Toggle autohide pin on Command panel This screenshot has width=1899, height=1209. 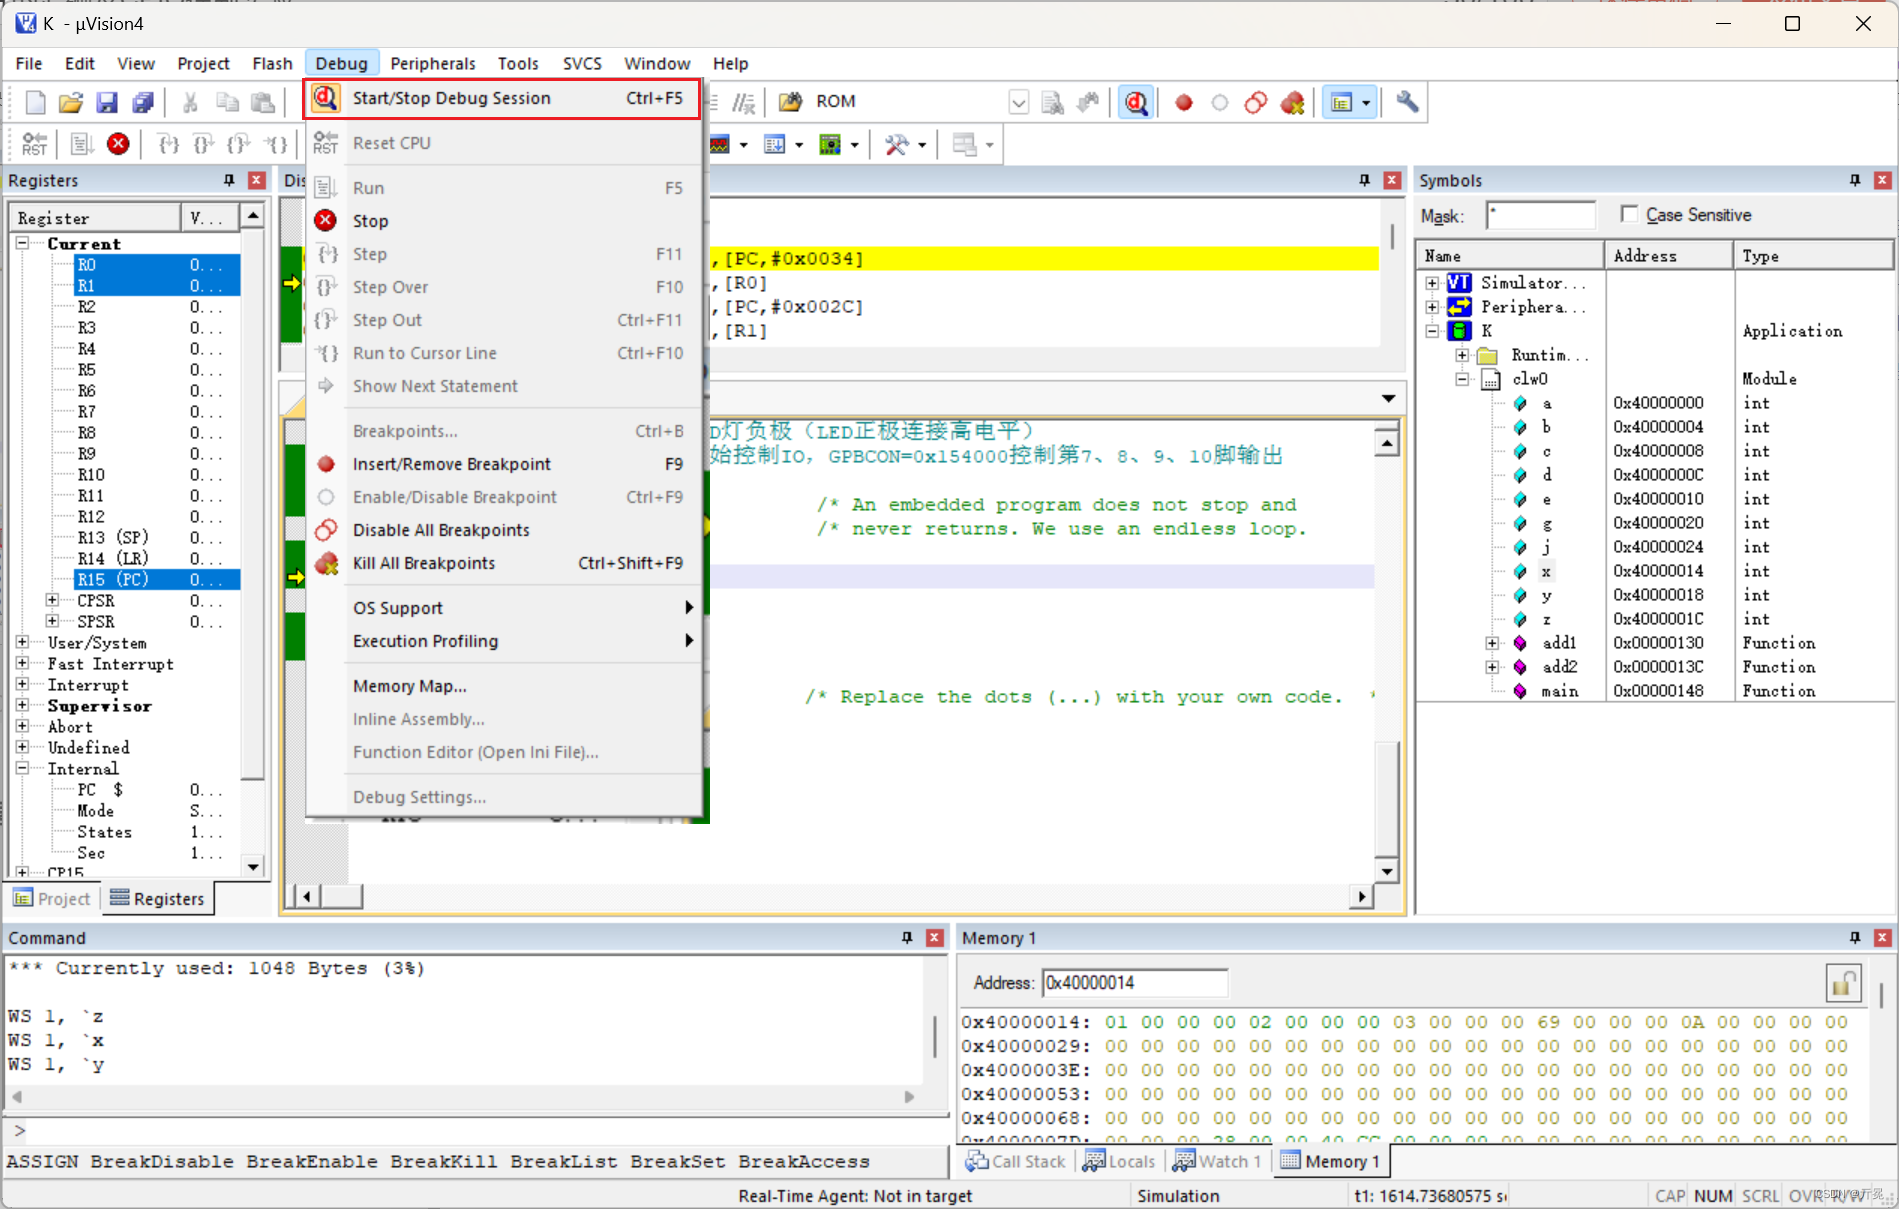point(907,938)
